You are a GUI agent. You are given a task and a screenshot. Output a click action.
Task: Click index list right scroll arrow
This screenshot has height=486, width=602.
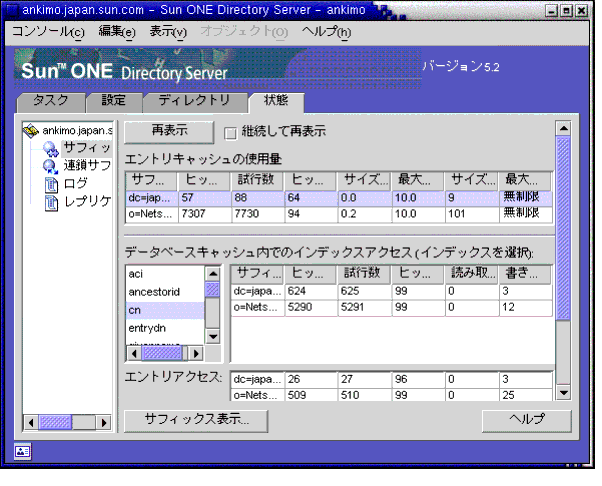196,353
